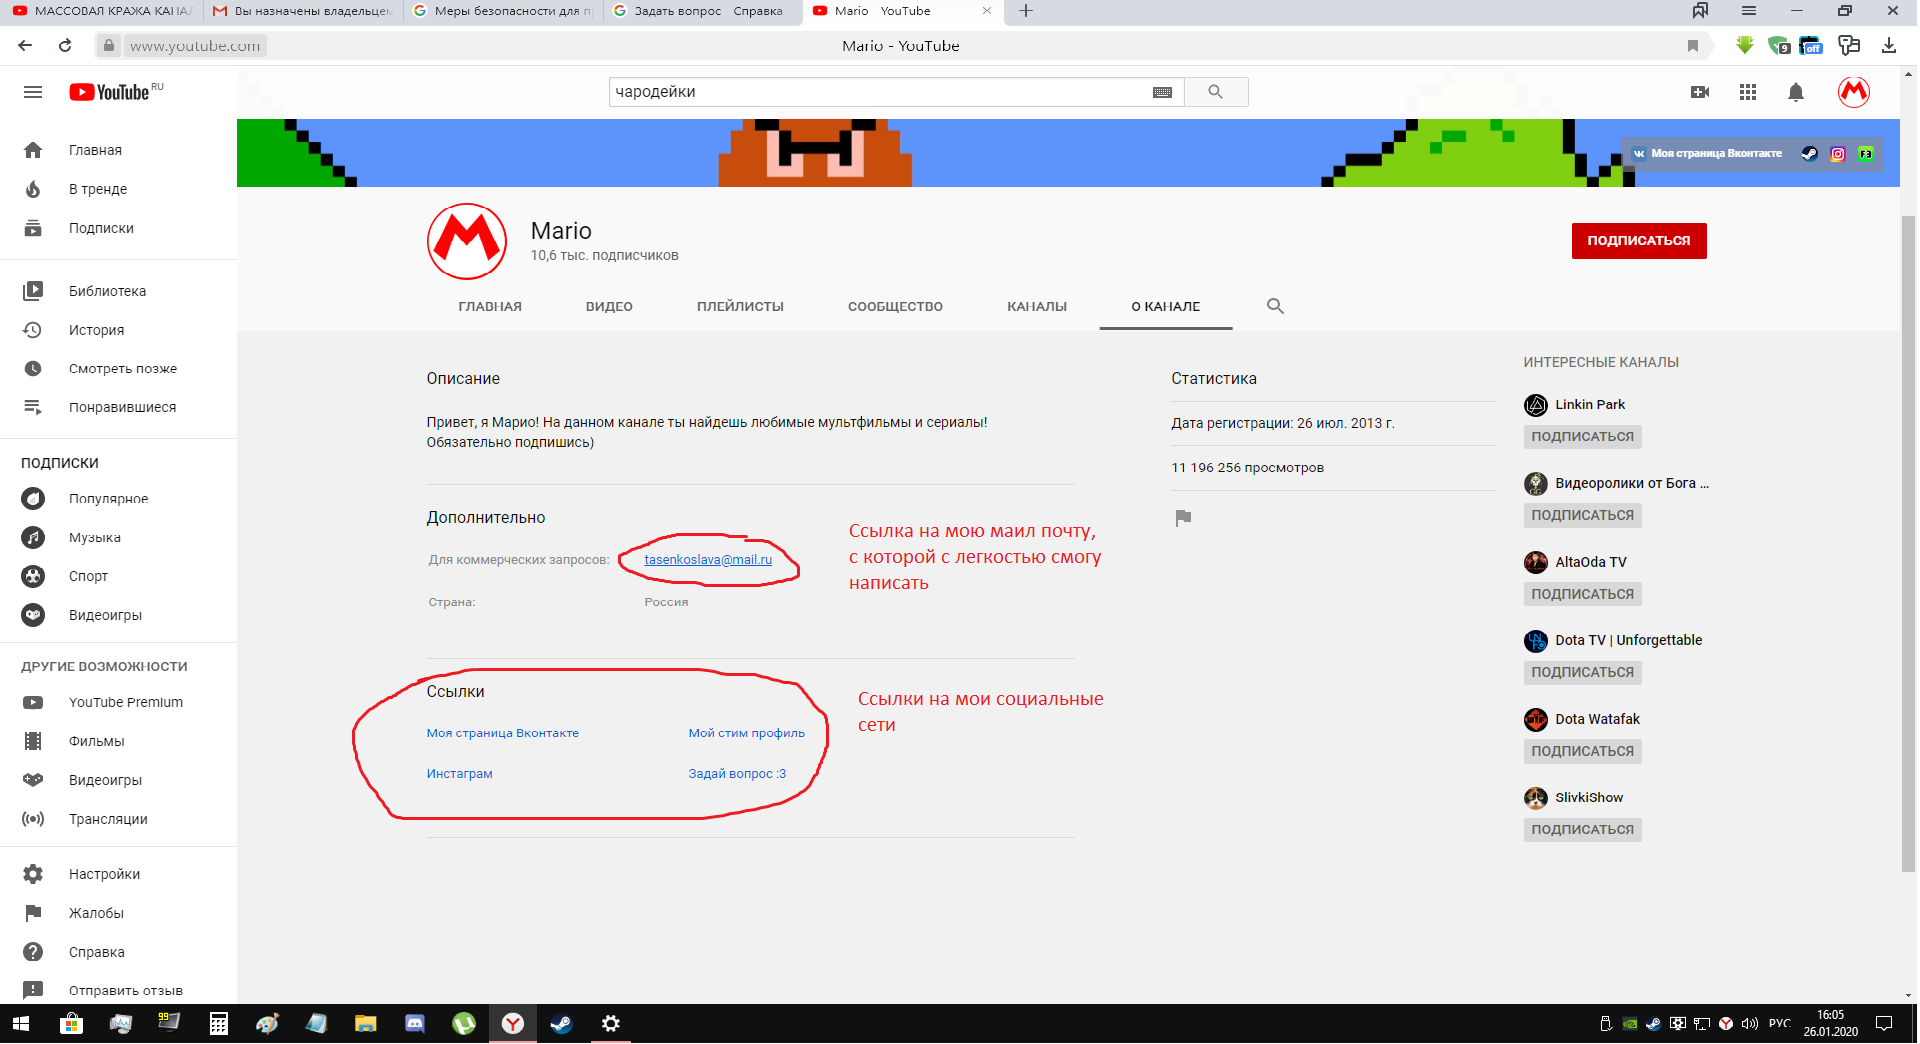1920x1044 pixels.
Task: Open the YouTube hamburger guide menu
Action: [x=33, y=92]
